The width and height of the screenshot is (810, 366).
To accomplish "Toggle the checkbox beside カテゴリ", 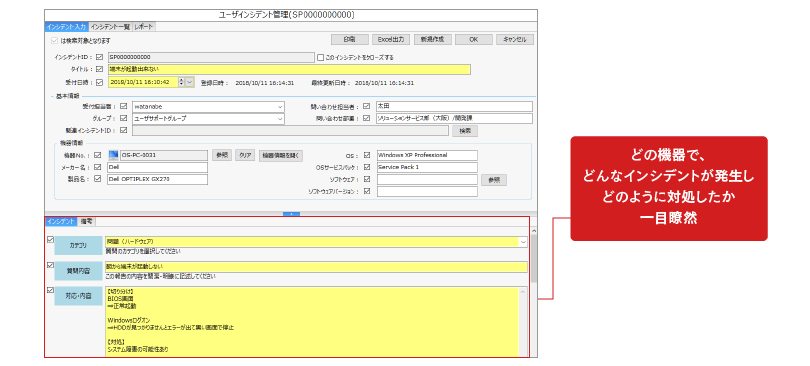I will click(x=50, y=240).
